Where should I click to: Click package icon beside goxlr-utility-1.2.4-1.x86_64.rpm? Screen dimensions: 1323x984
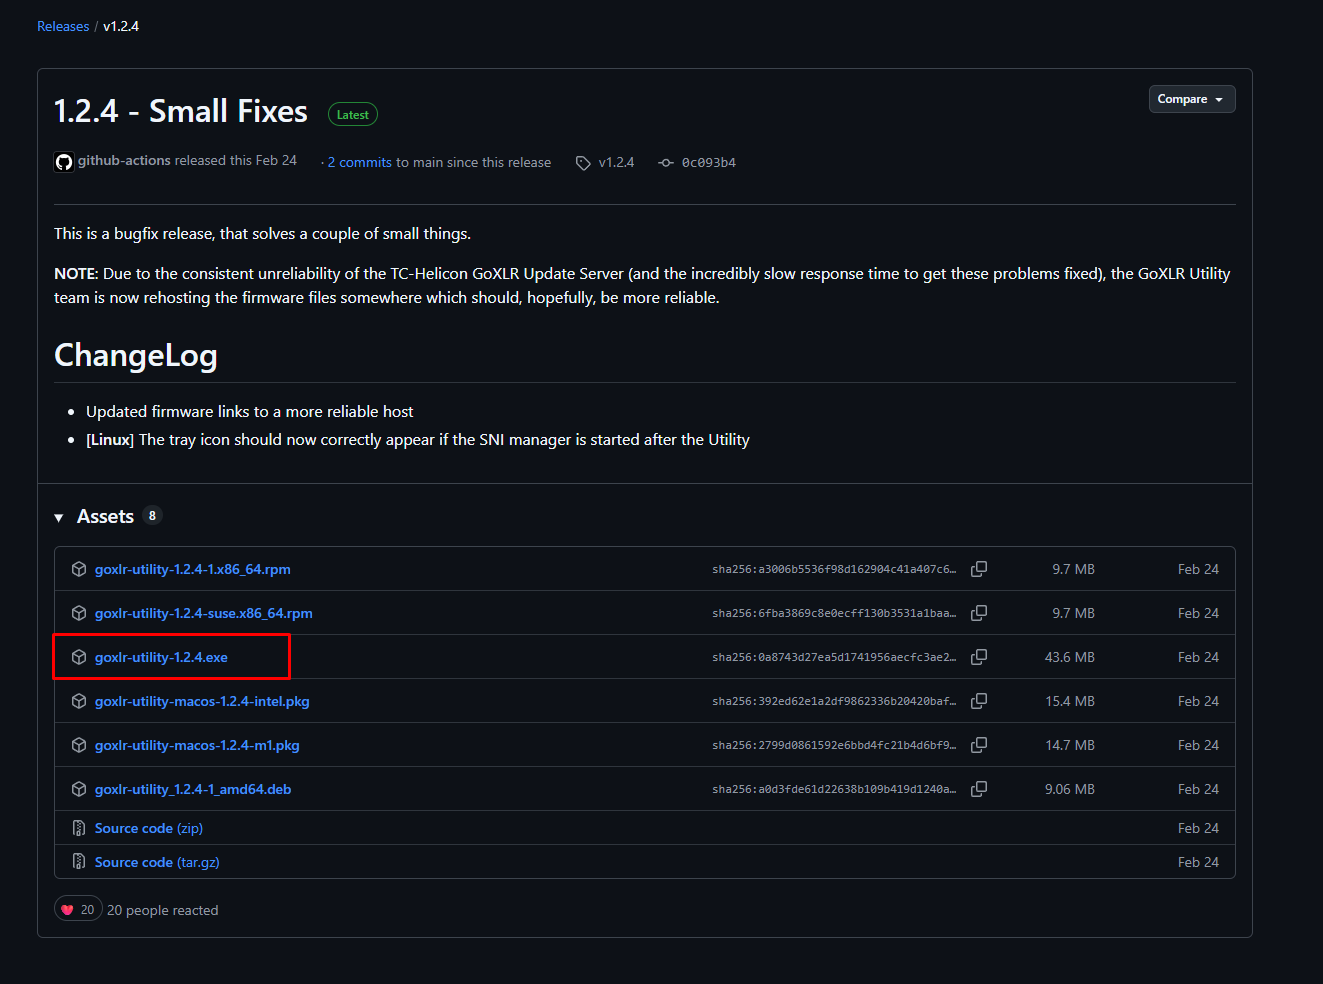click(x=79, y=569)
